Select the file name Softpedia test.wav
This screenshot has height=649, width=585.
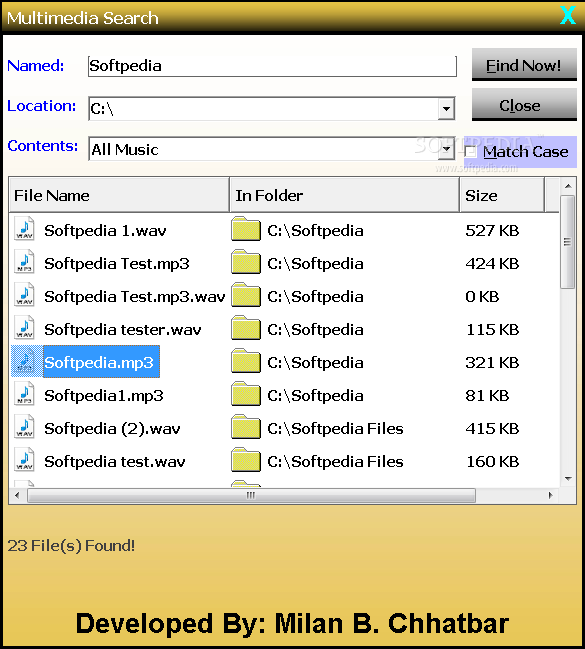coord(115,462)
